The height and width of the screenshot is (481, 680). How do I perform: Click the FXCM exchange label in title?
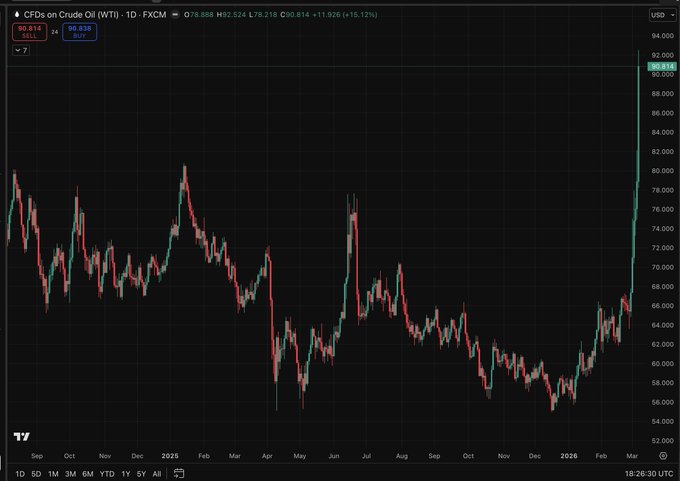click(154, 15)
